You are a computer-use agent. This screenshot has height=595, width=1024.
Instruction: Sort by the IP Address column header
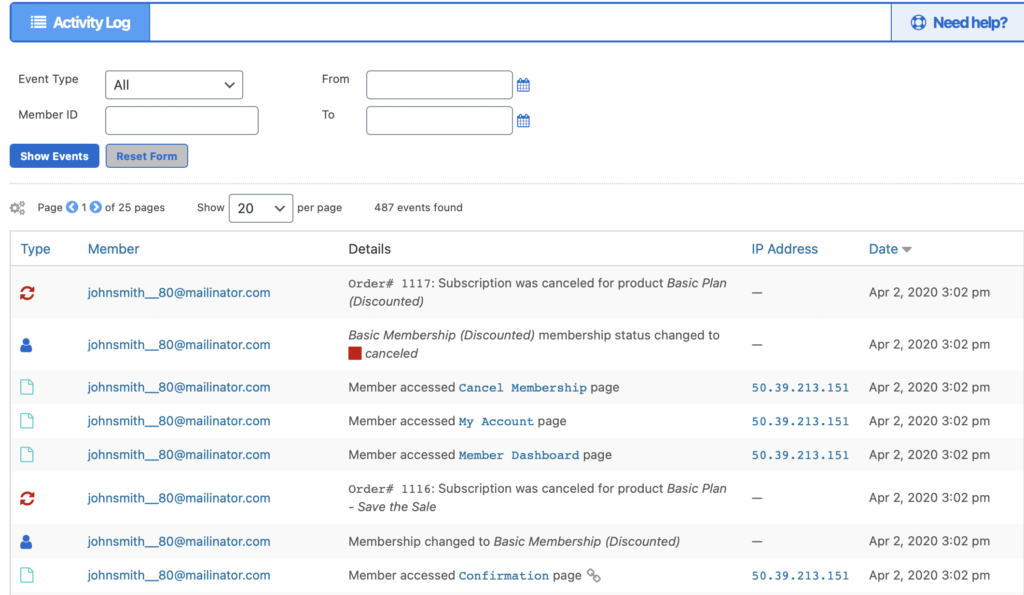coord(784,249)
